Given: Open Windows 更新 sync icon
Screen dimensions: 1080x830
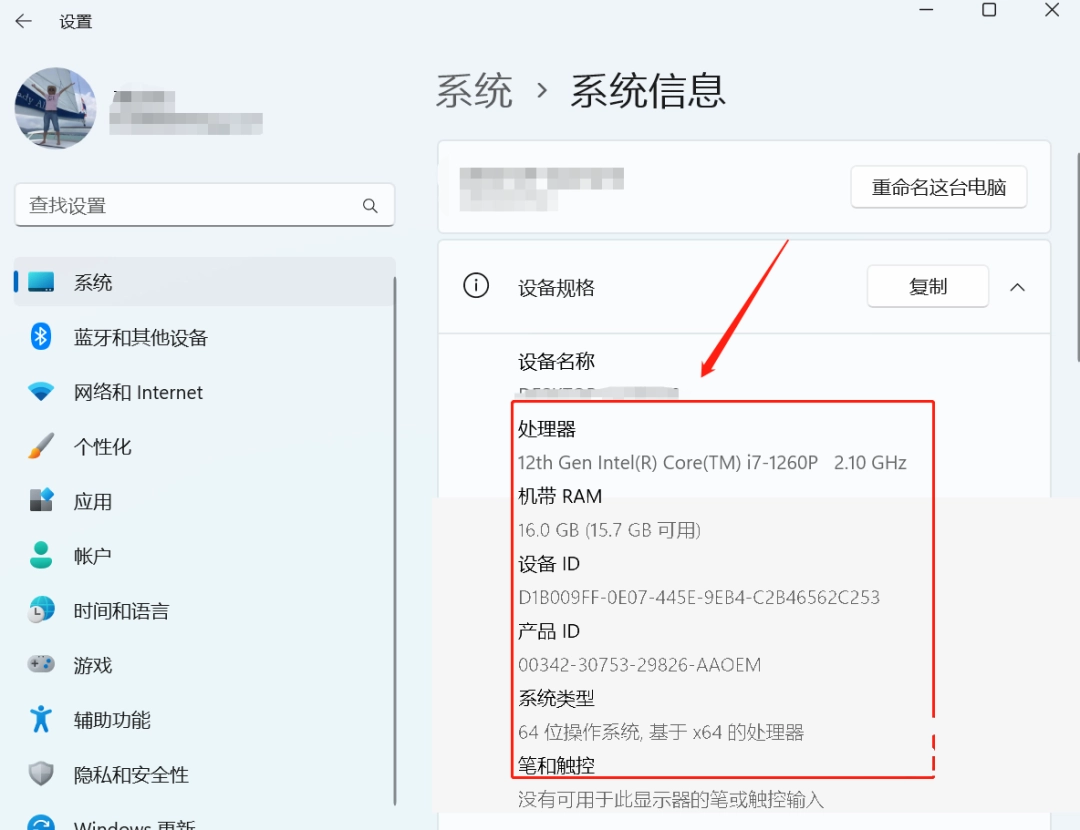Looking at the screenshot, I should click(x=41, y=824).
